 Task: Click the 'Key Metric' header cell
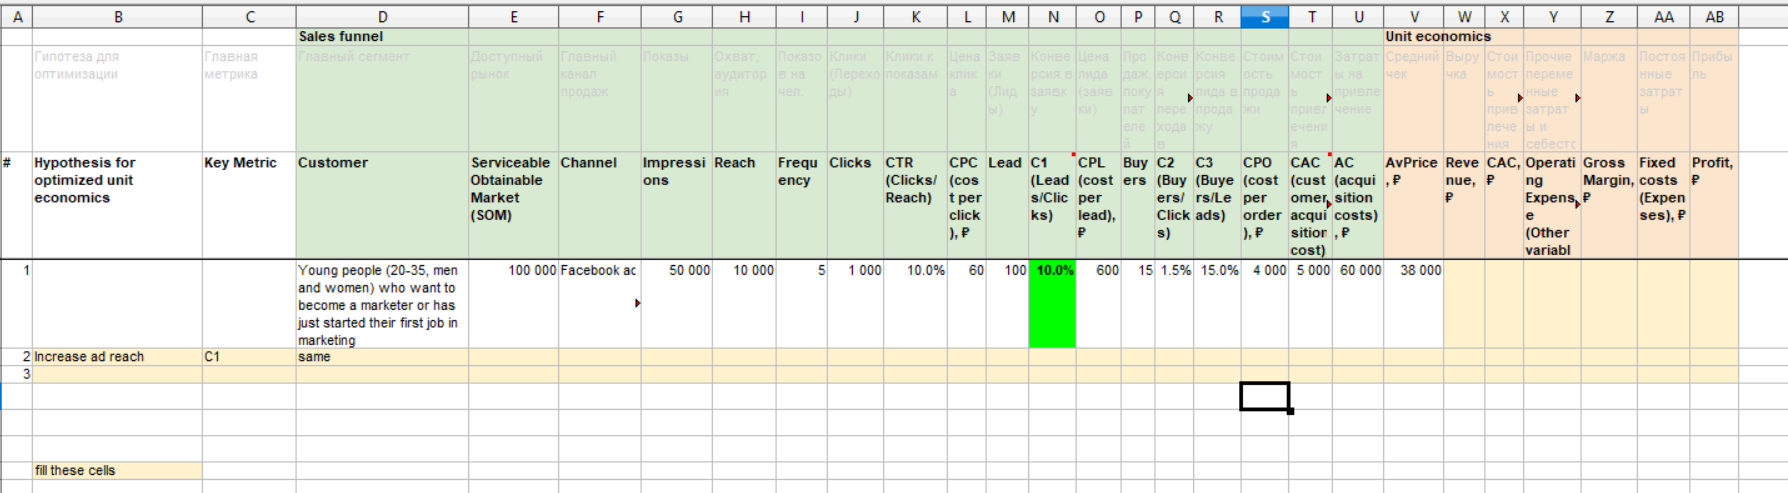click(x=249, y=205)
